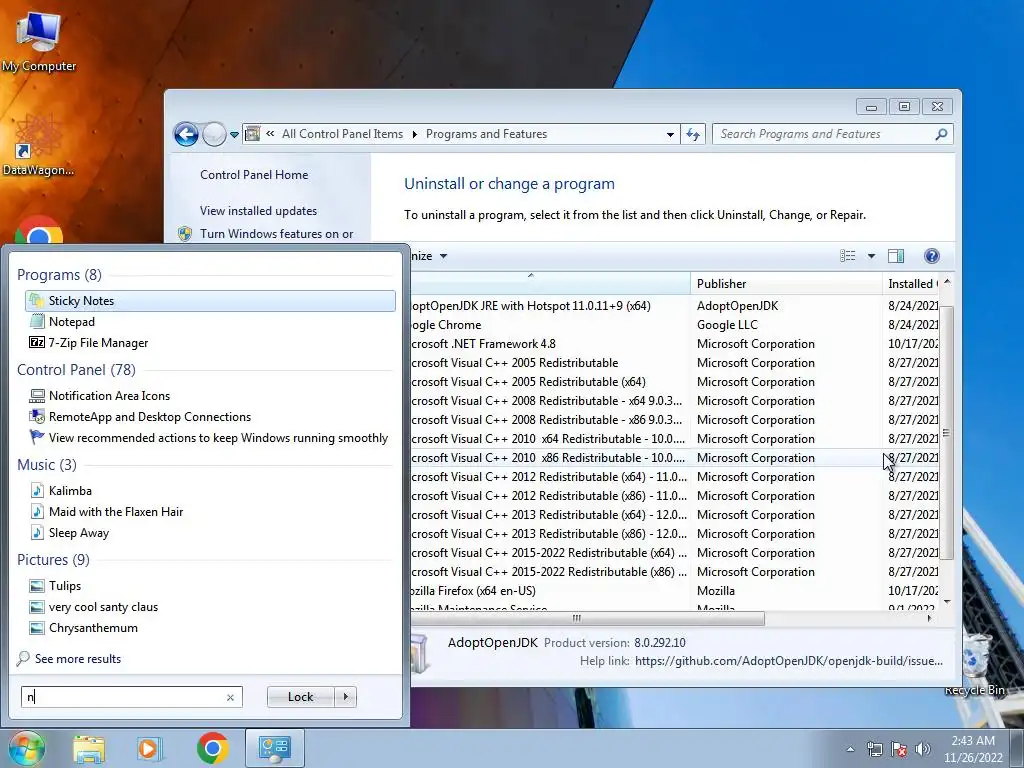Sort list by Publisher column

(786, 283)
